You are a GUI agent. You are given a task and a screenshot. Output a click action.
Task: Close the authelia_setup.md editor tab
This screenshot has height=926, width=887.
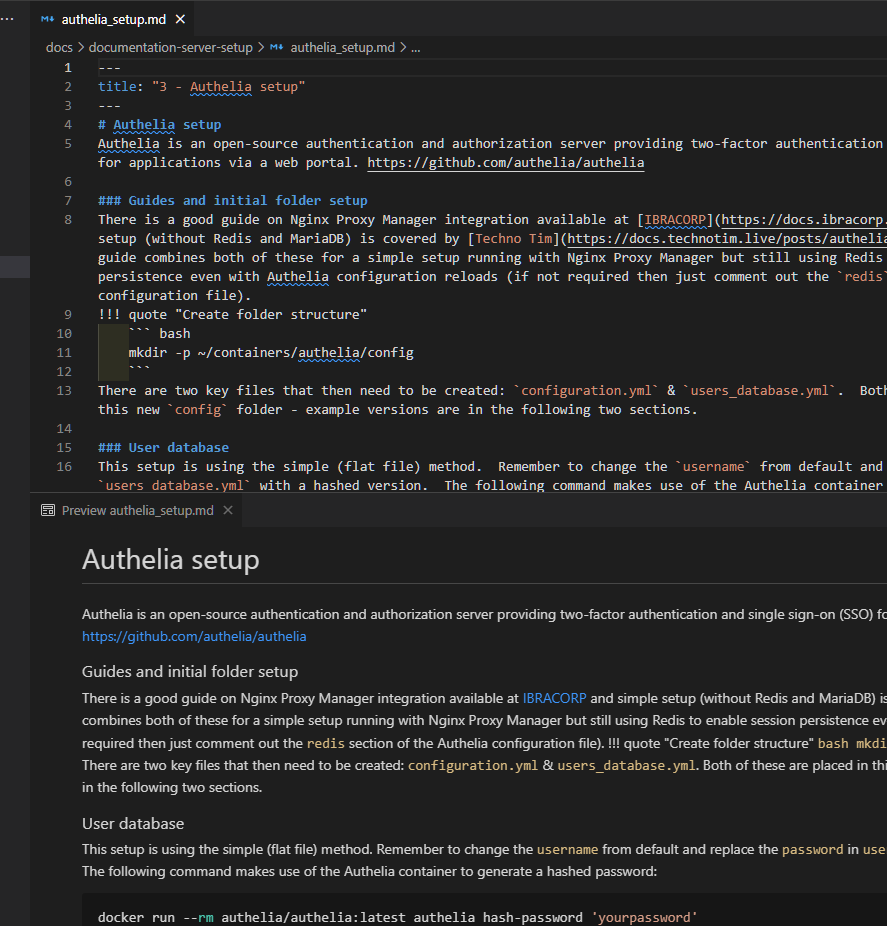[x=181, y=19]
